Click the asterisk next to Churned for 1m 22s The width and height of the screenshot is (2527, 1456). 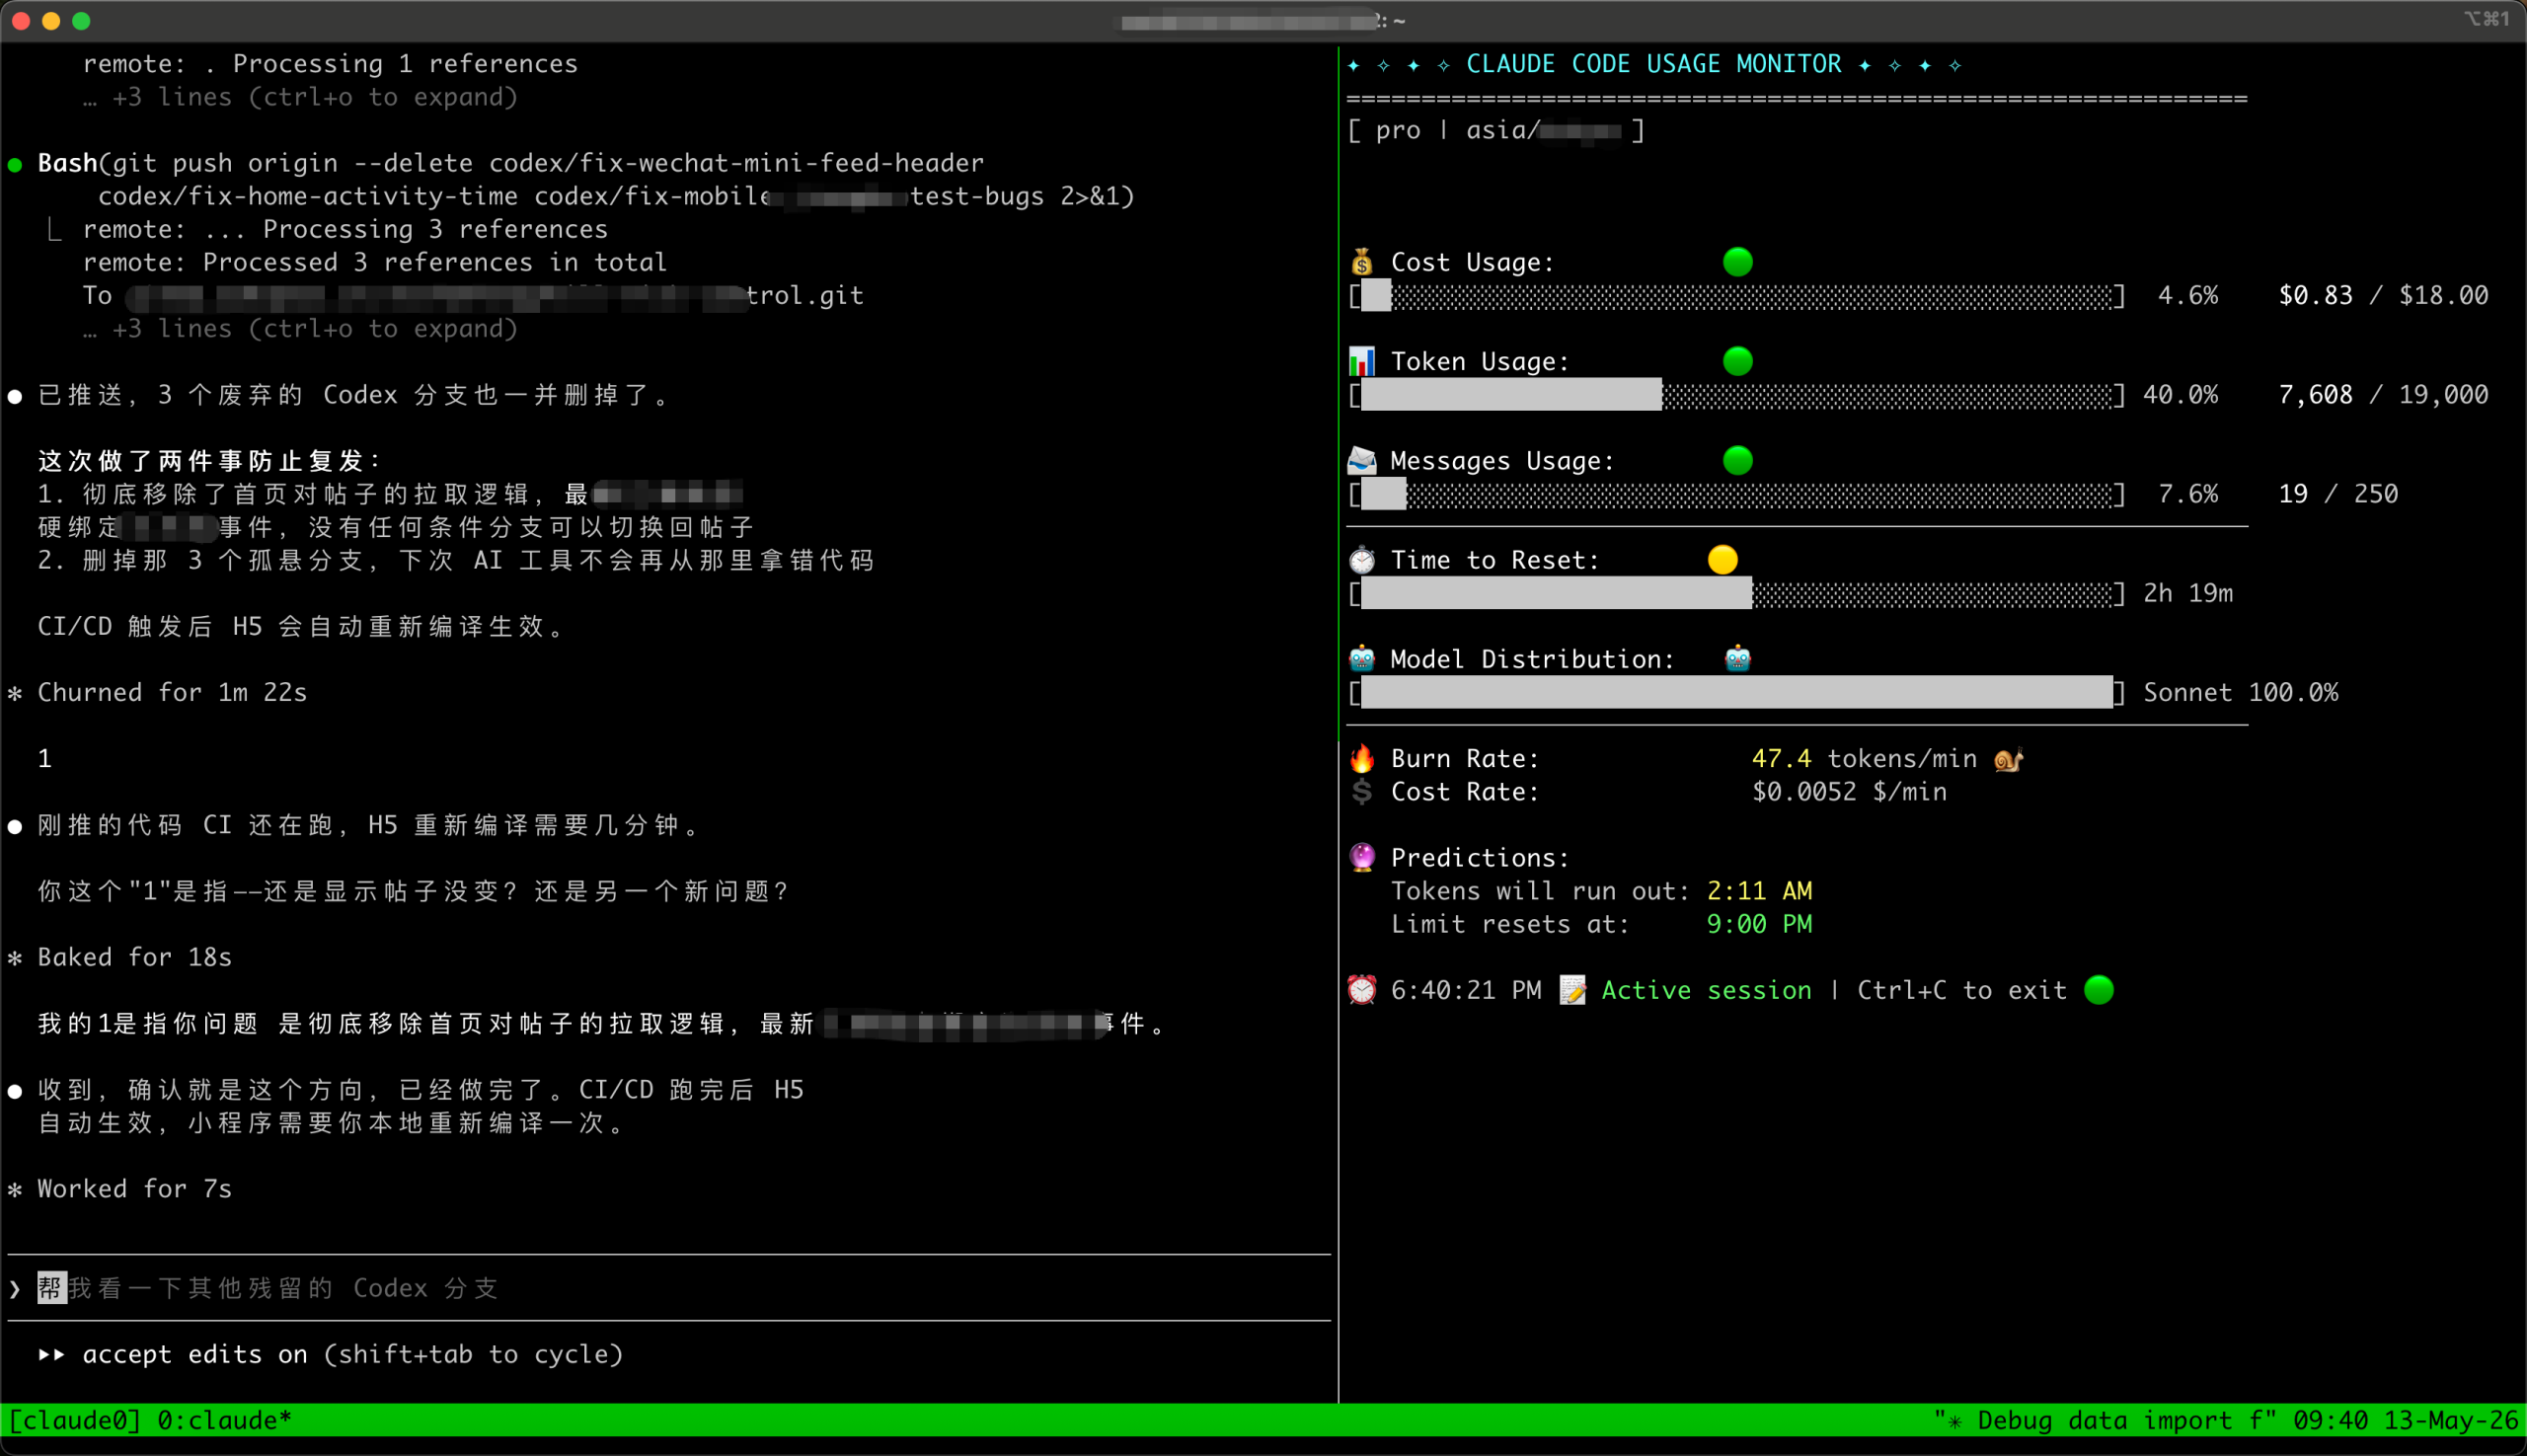pos(15,693)
